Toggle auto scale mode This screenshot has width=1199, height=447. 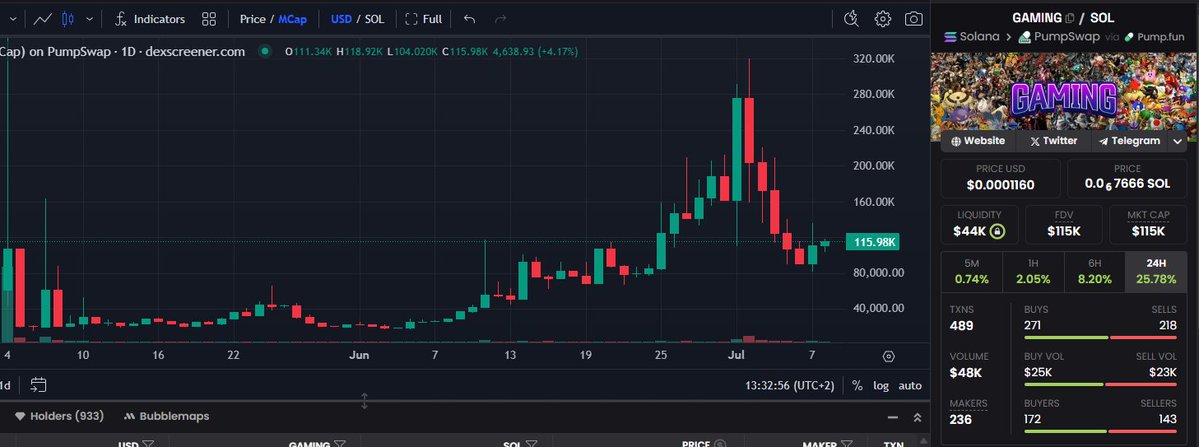(x=910, y=386)
